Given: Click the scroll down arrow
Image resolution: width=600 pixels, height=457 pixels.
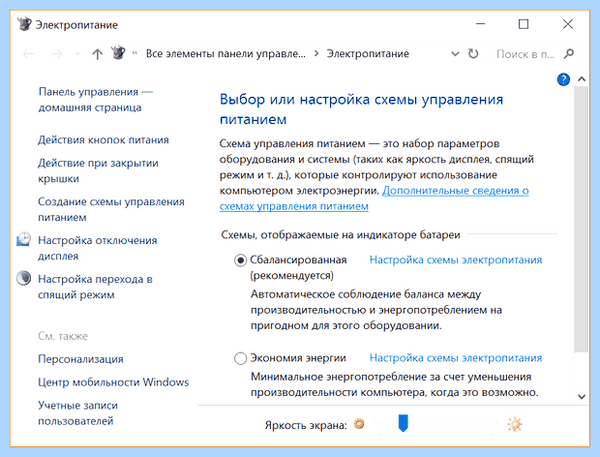Looking at the screenshot, I should click(x=582, y=397).
